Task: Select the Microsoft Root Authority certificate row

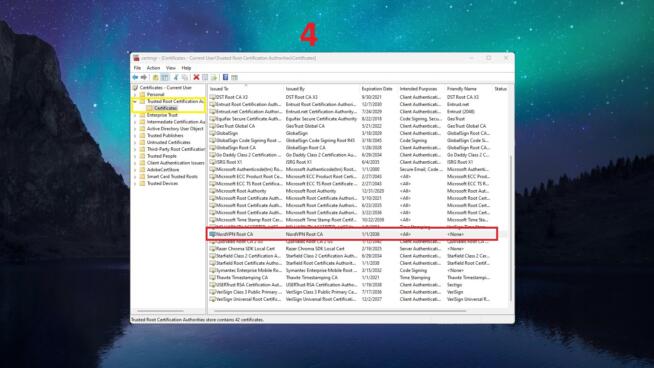Action: click(358, 191)
